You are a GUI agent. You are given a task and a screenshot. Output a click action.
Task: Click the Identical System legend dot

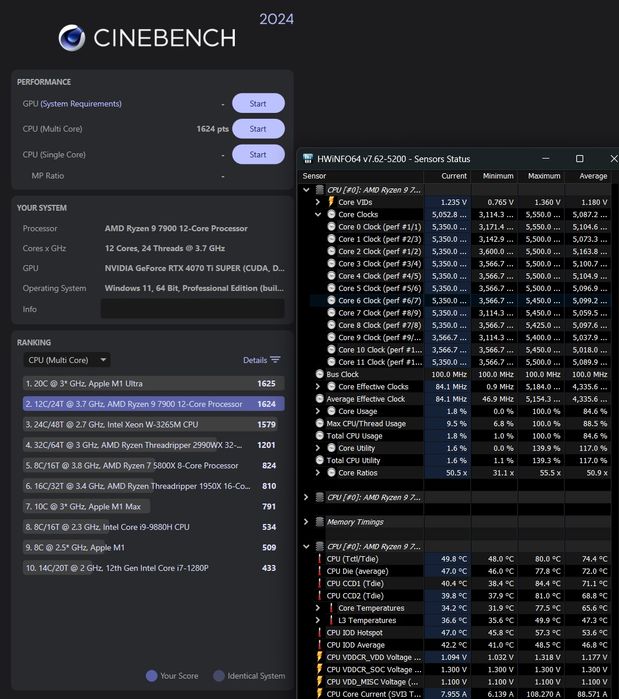[x=219, y=676]
